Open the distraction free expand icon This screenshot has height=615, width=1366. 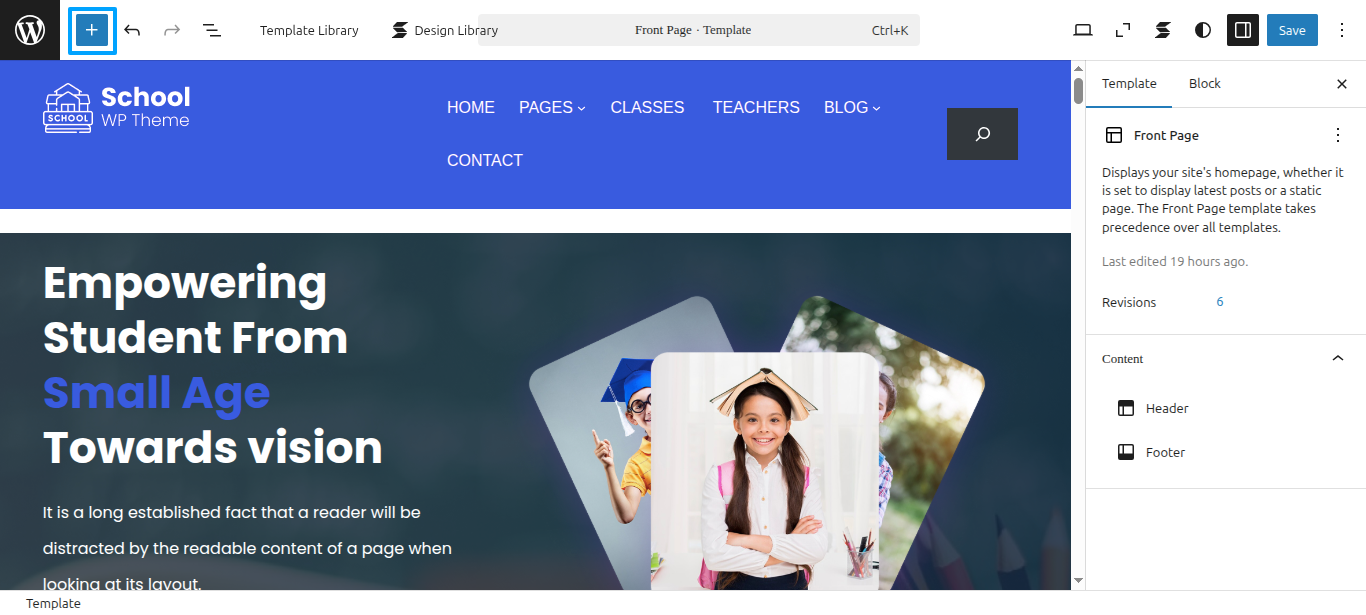(1123, 30)
